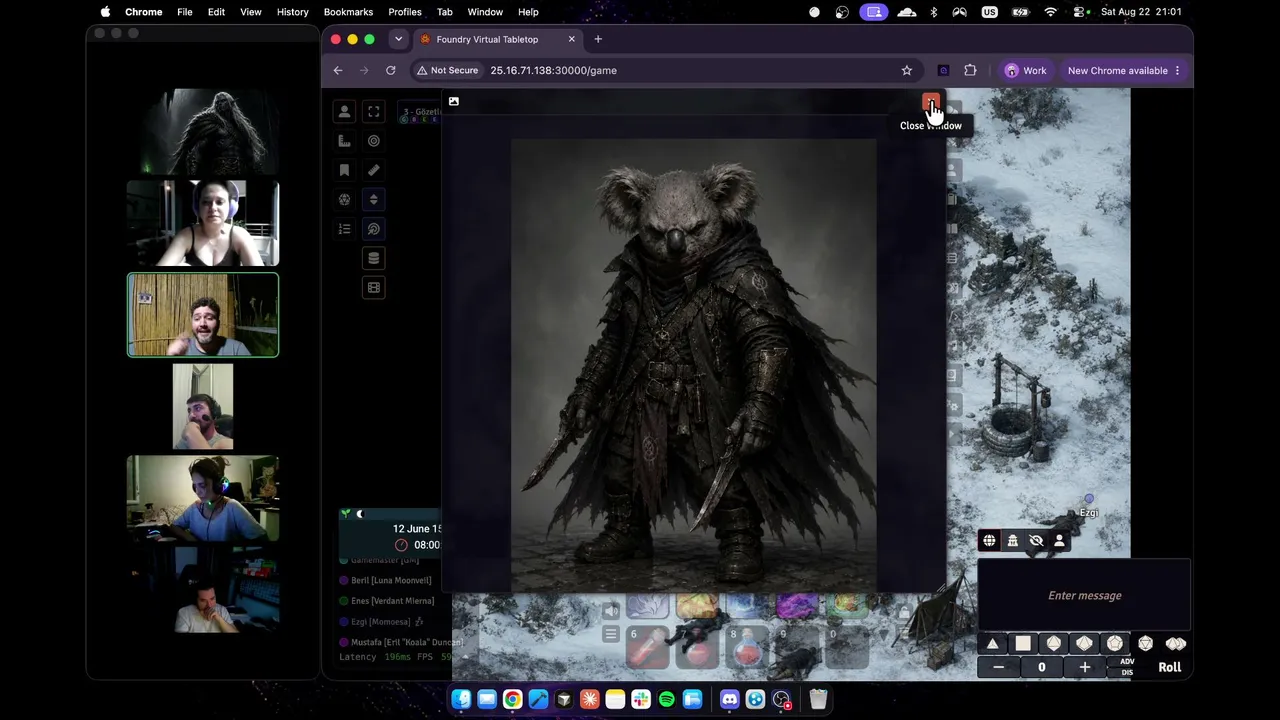Open the Measurement Controls ruler tool
Viewport: 1280px width, 720px height.
tap(344, 141)
